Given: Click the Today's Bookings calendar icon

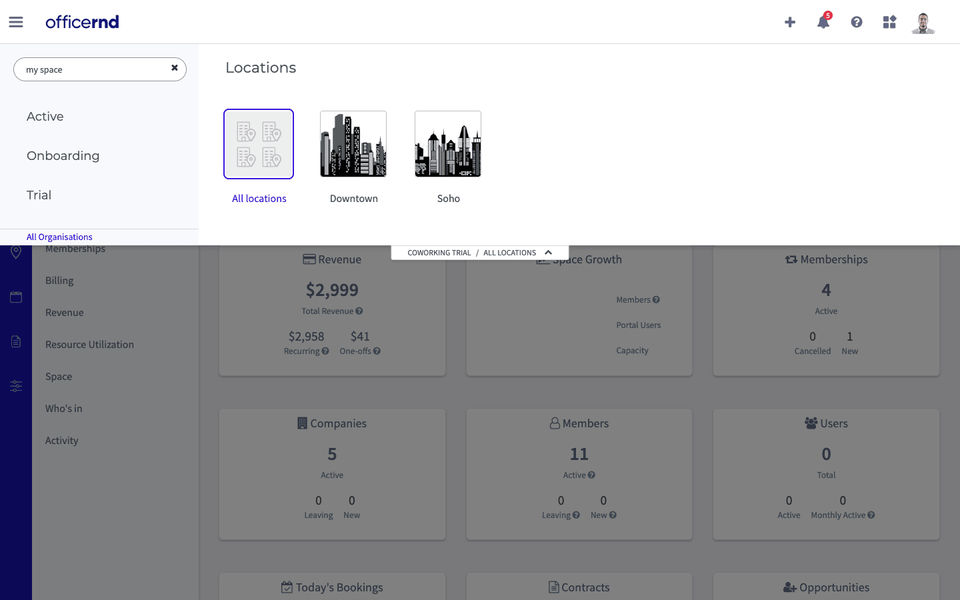Looking at the screenshot, I should click(287, 587).
